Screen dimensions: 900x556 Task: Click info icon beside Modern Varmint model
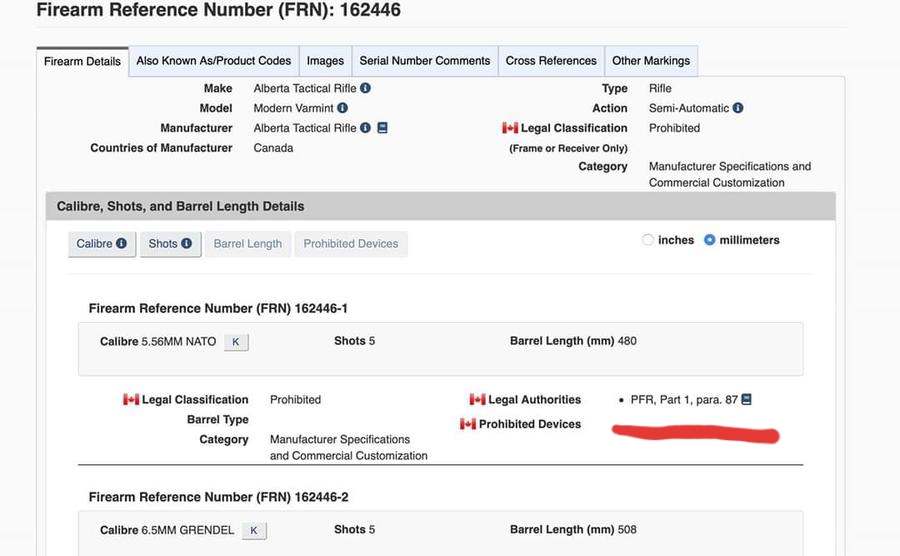click(x=342, y=108)
